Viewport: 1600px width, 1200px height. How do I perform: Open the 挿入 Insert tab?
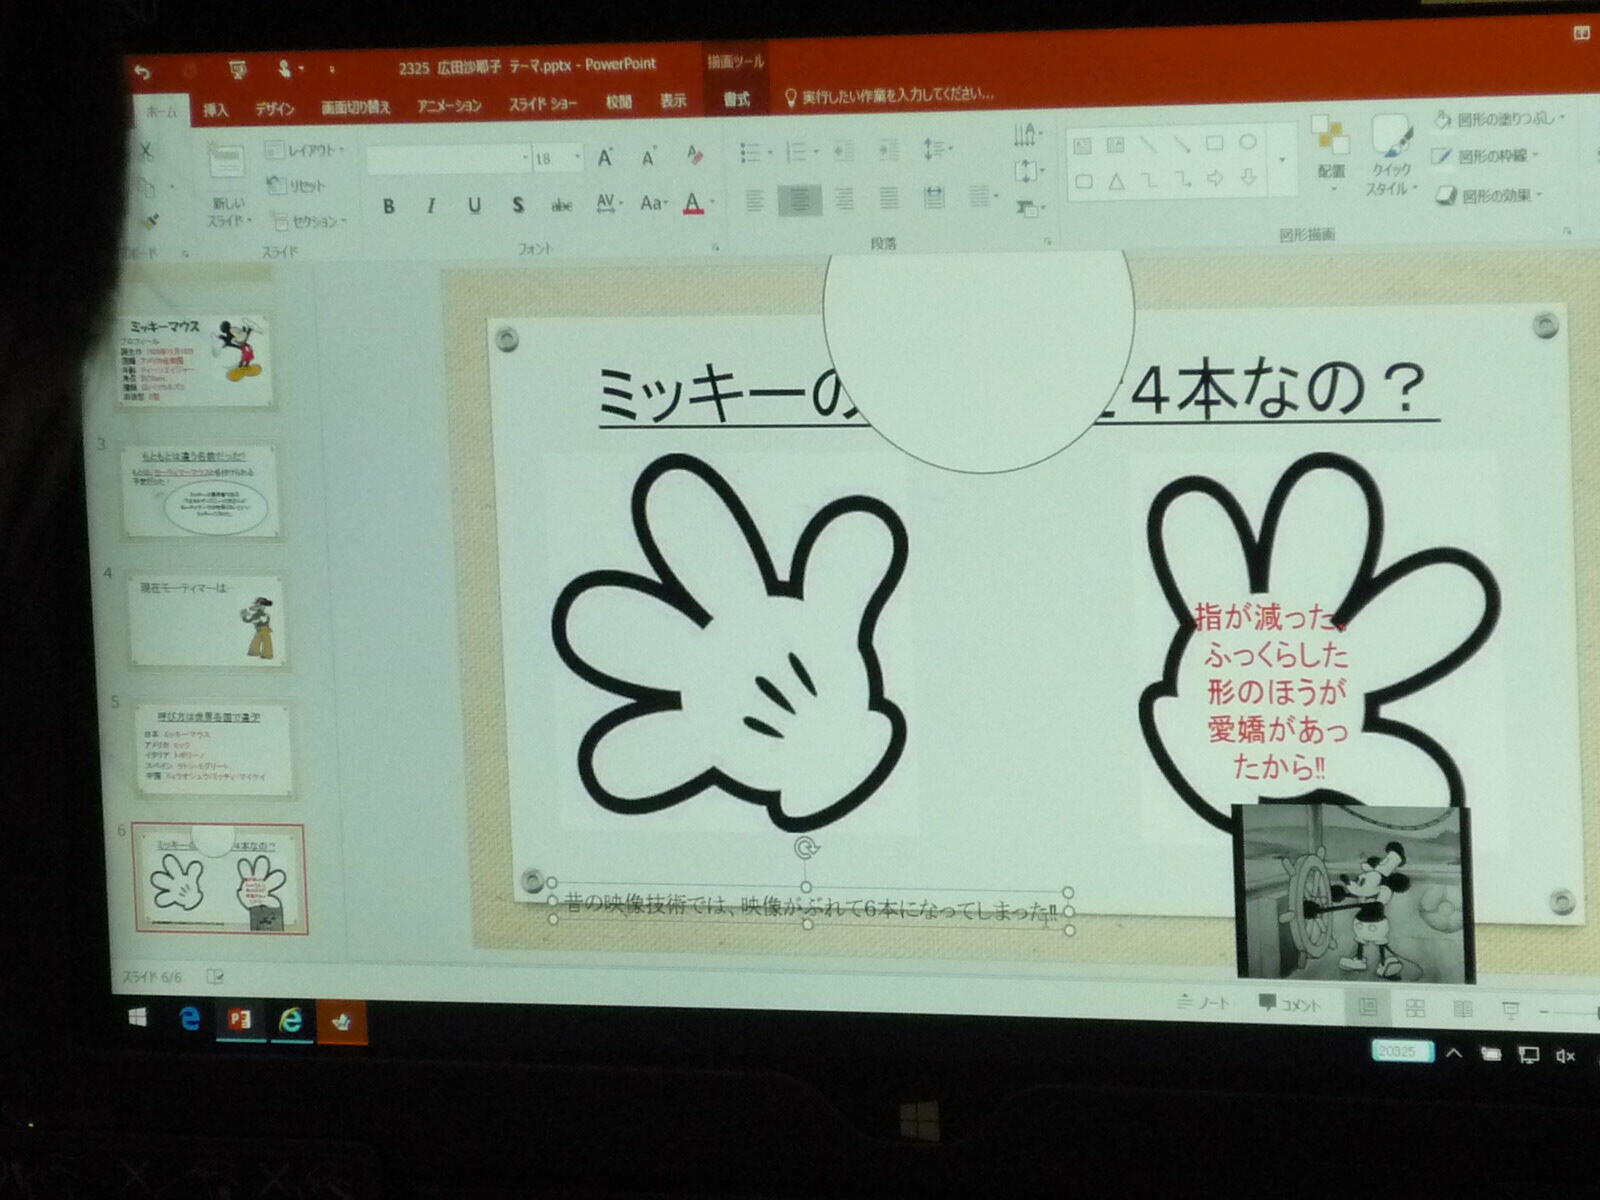(x=215, y=110)
